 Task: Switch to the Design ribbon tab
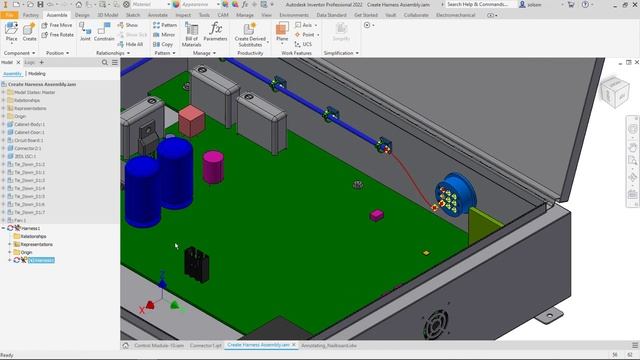[x=82, y=15]
